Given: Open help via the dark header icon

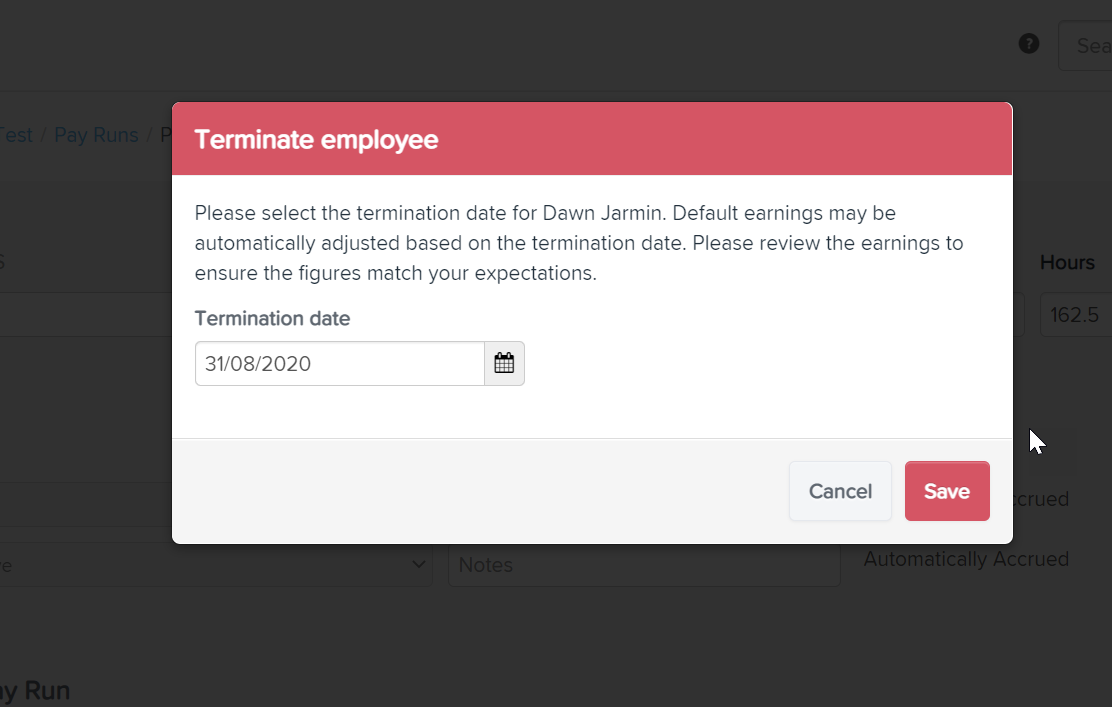Looking at the screenshot, I should pyautogui.click(x=1029, y=44).
